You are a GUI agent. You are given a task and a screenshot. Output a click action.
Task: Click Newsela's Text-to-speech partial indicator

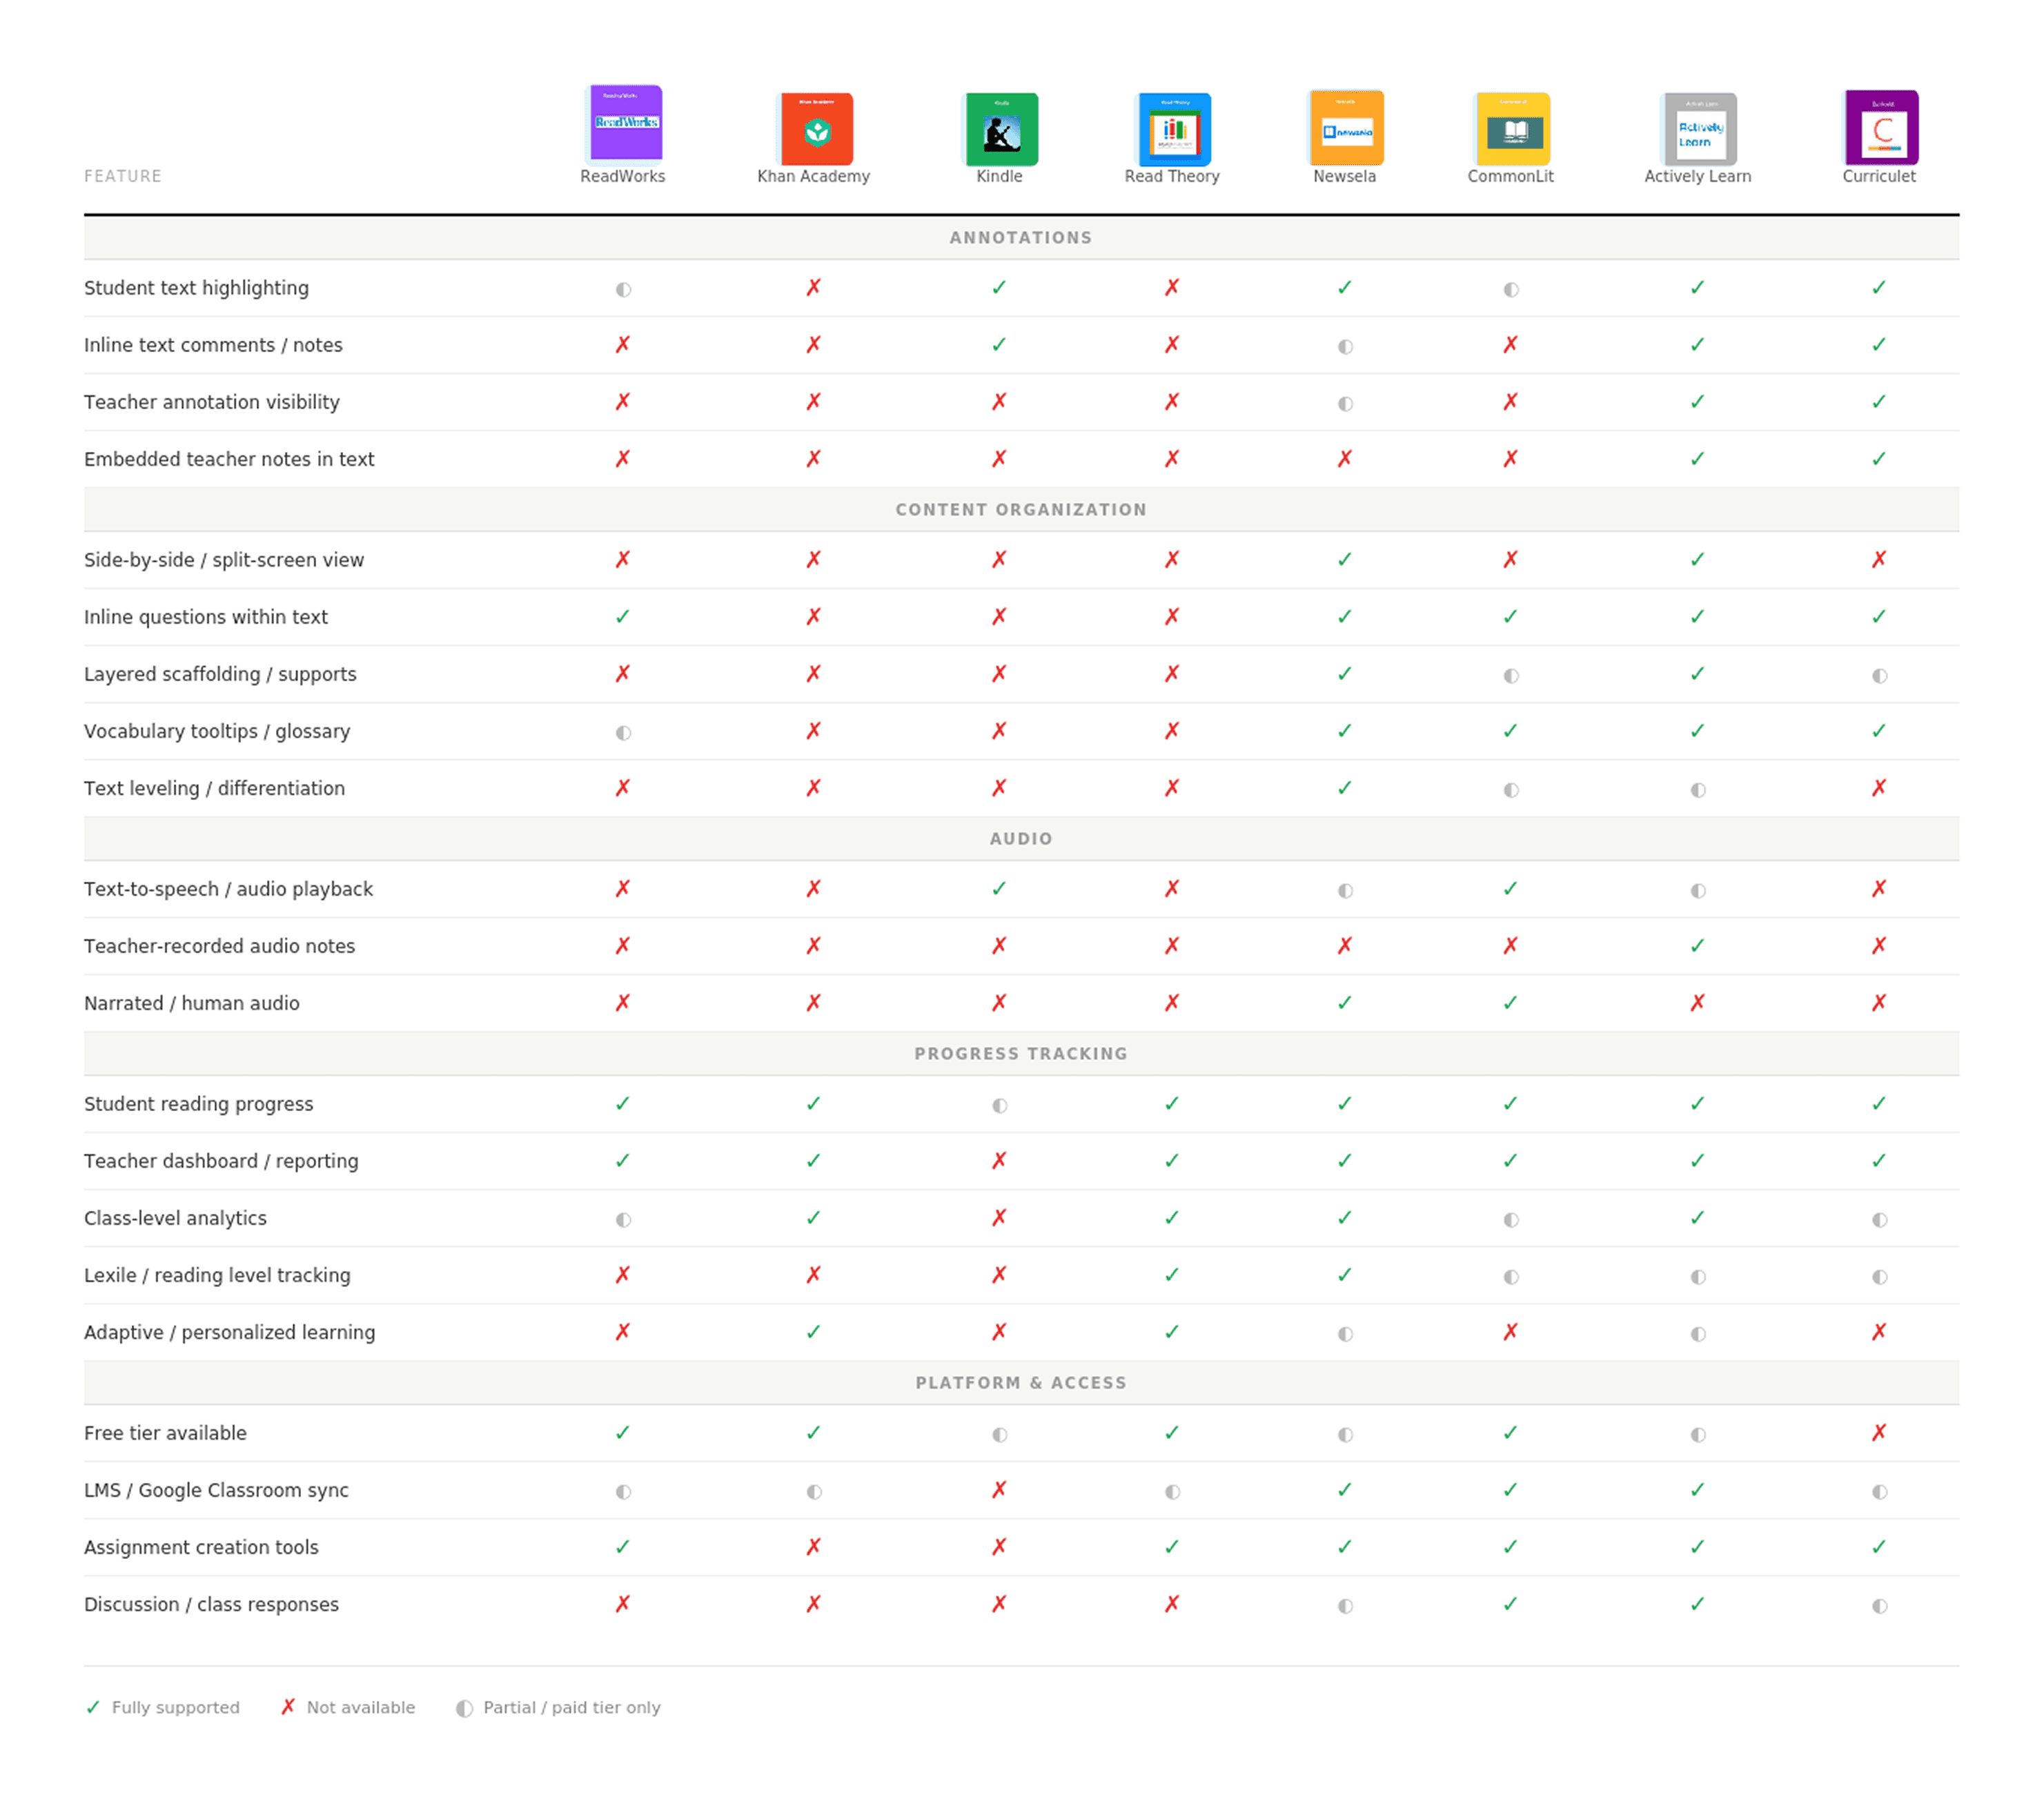(1346, 891)
